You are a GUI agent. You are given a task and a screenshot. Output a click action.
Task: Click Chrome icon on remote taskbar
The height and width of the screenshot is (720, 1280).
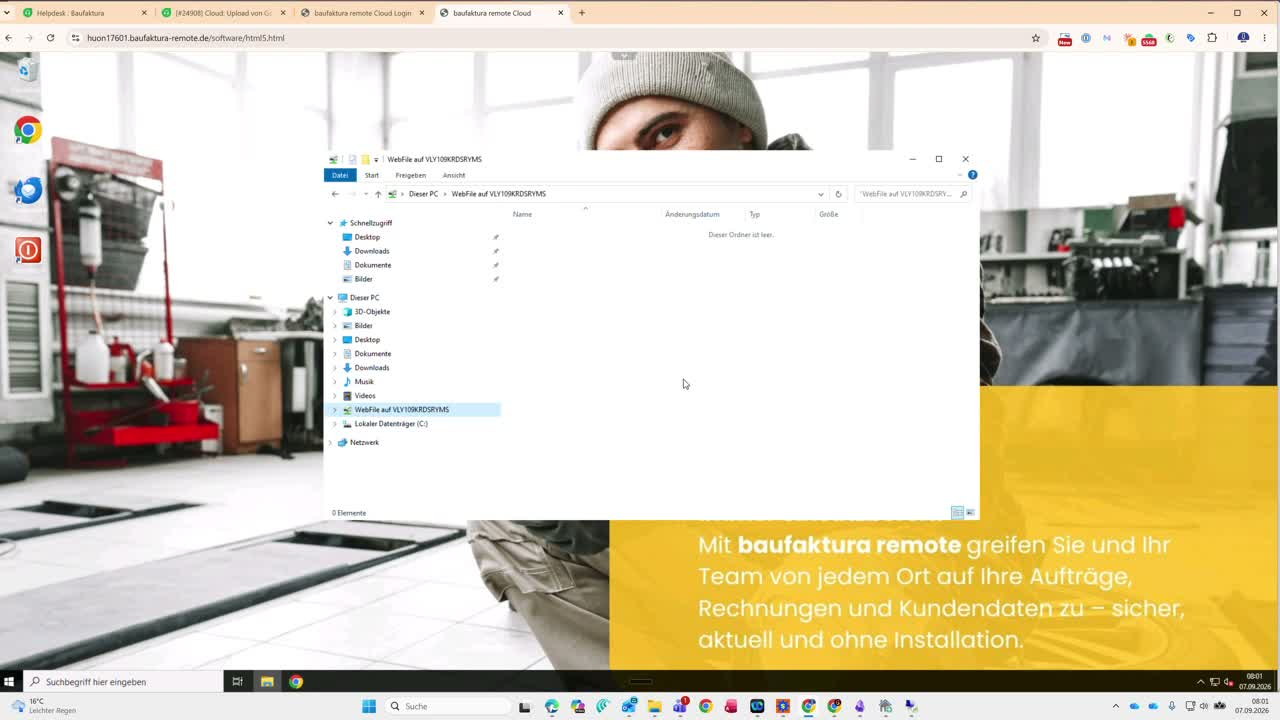[x=296, y=682]
